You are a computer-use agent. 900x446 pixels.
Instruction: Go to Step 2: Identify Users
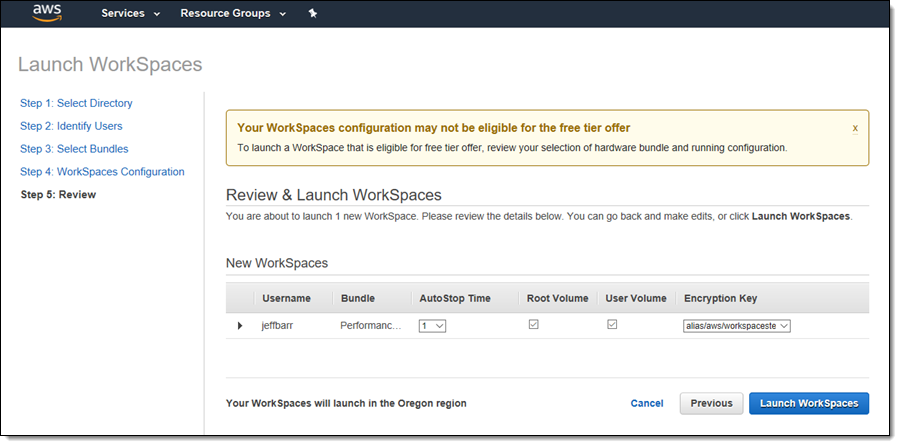(x=71, y=126)
